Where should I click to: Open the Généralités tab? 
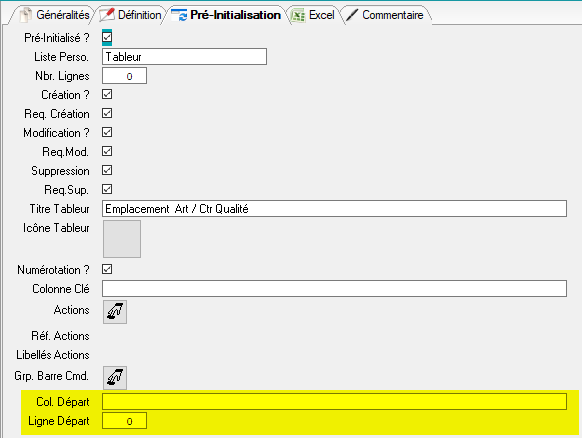(x=55, y=15)
